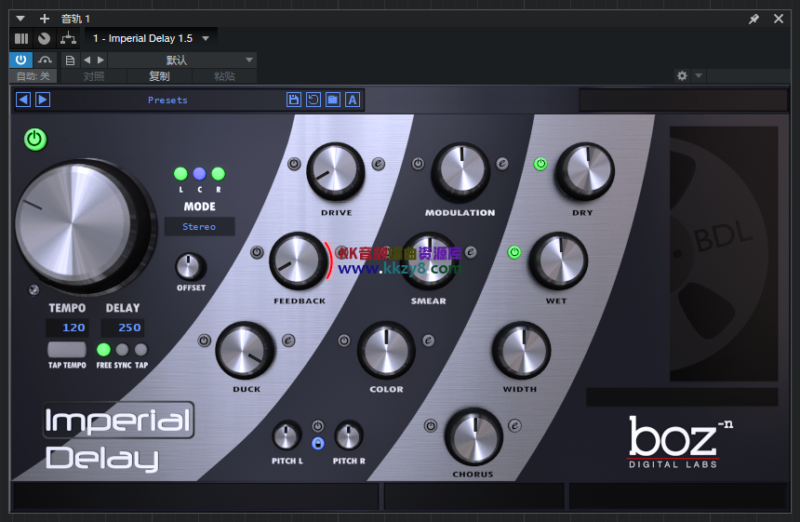Click the pitch link lock icon

tap(318, 443)
